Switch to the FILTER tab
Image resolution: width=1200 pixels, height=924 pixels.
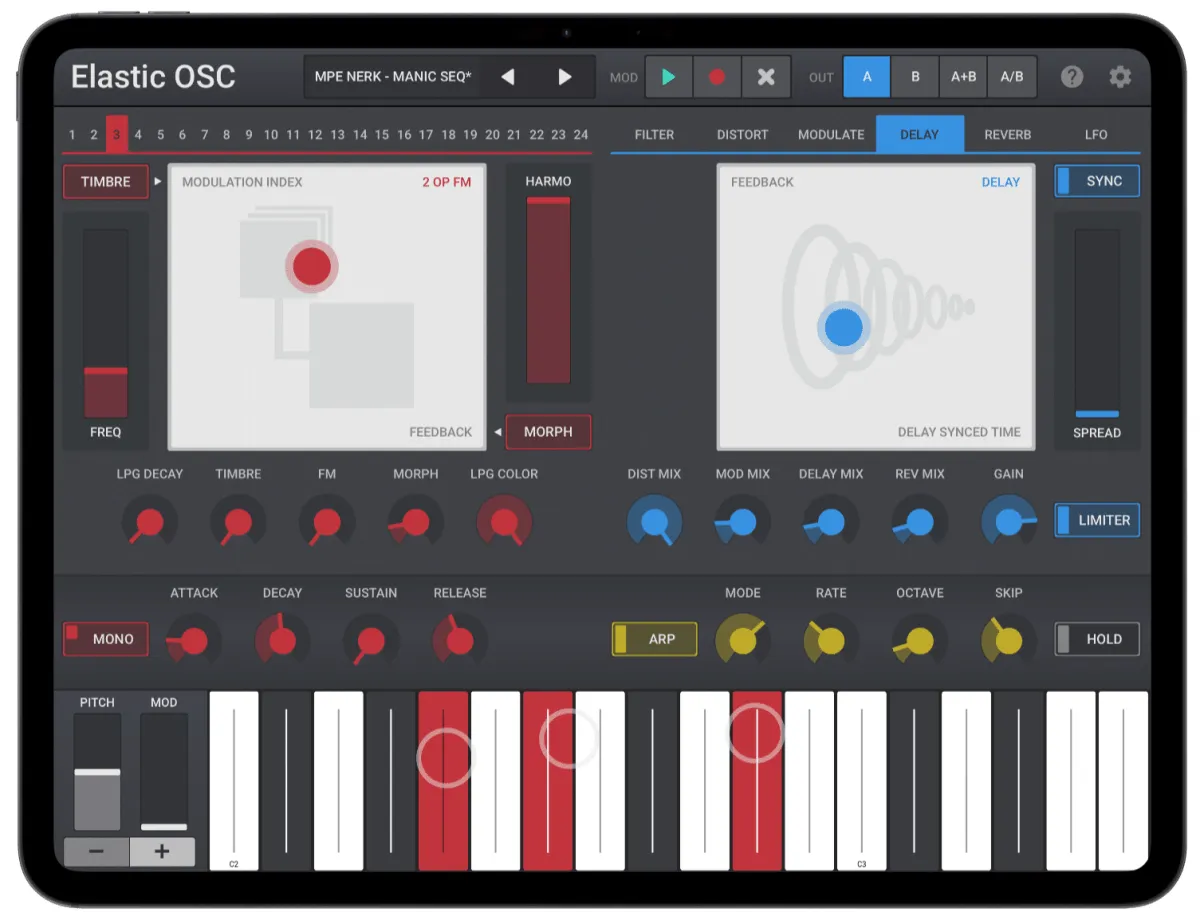tap(654, 134)
